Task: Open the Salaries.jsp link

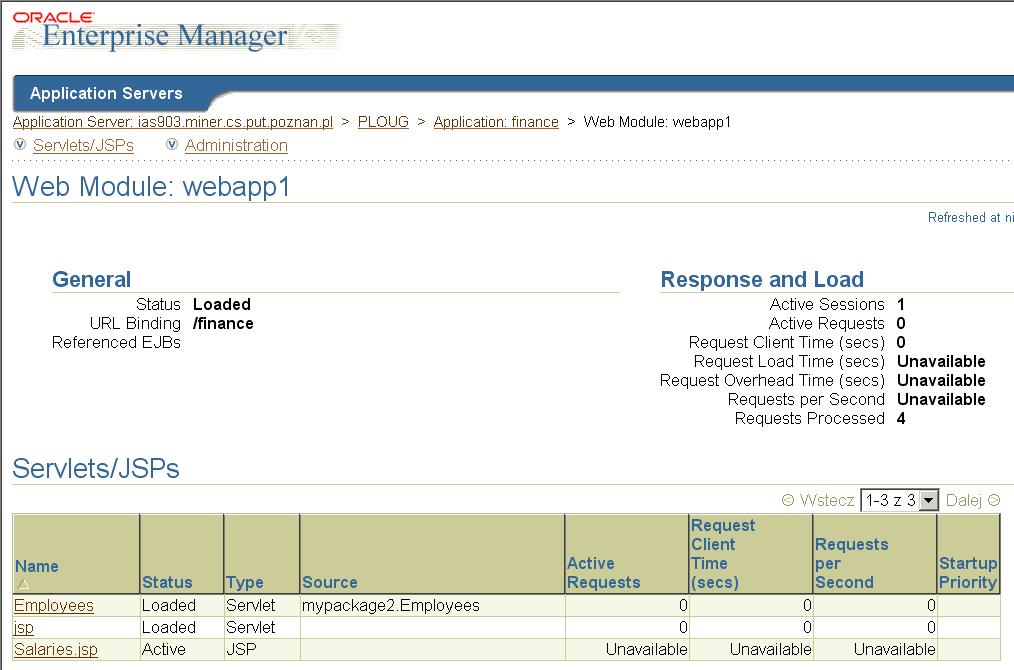Action: [56, 649]
